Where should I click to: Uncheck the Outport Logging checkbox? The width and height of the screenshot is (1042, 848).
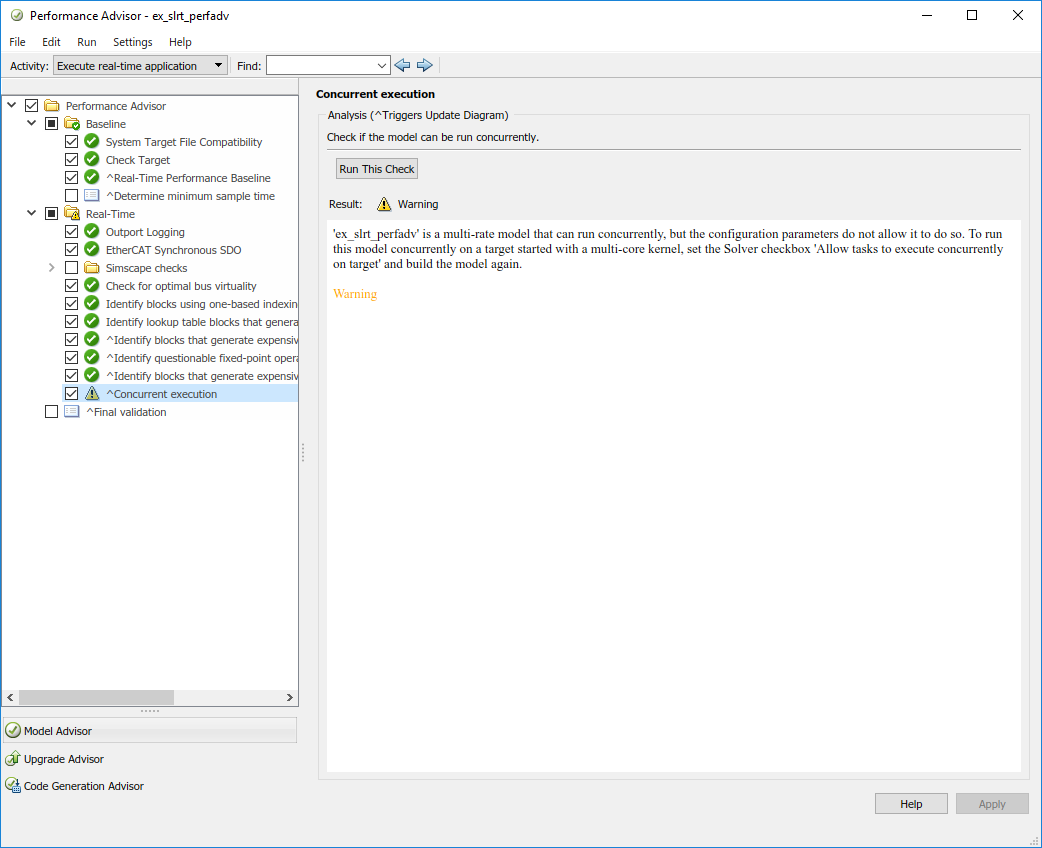71,231
